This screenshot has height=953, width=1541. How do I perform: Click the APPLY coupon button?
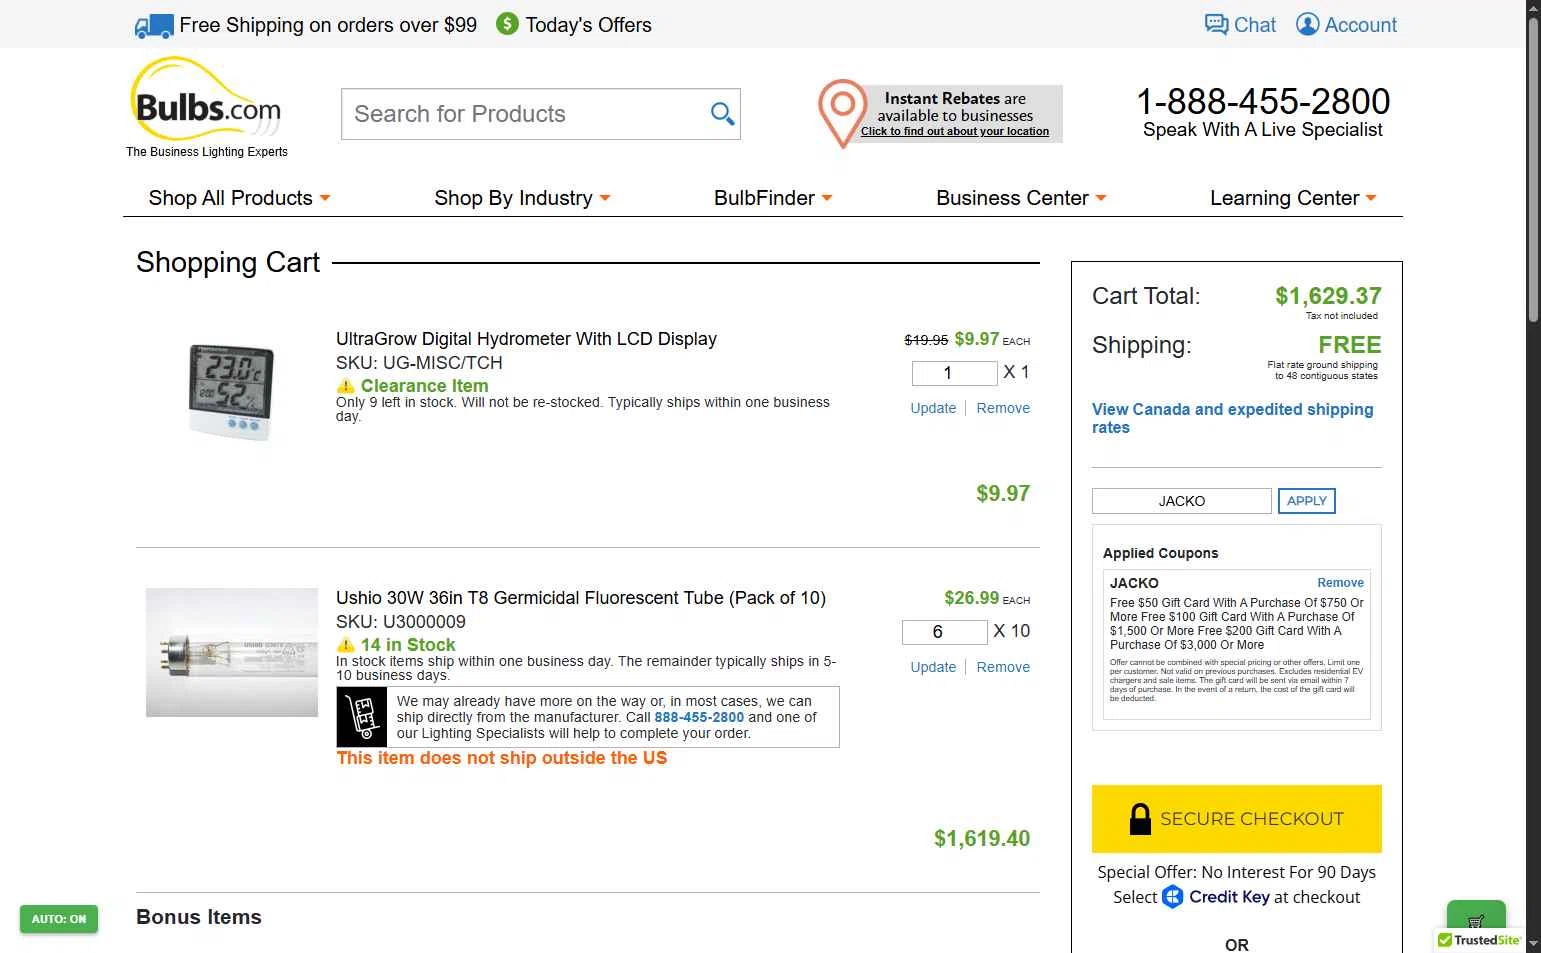tap(1307, 501)
